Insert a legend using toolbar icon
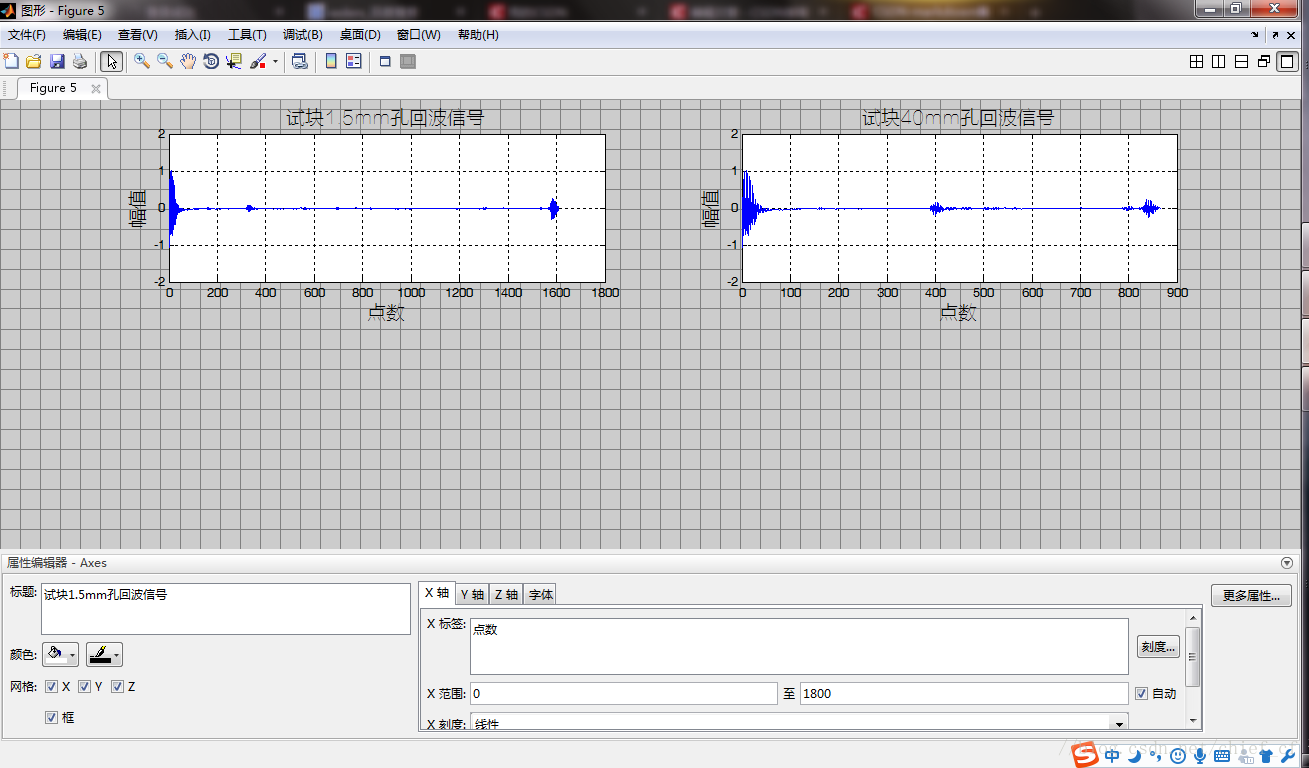The image size is (1309, 768). 354,62
